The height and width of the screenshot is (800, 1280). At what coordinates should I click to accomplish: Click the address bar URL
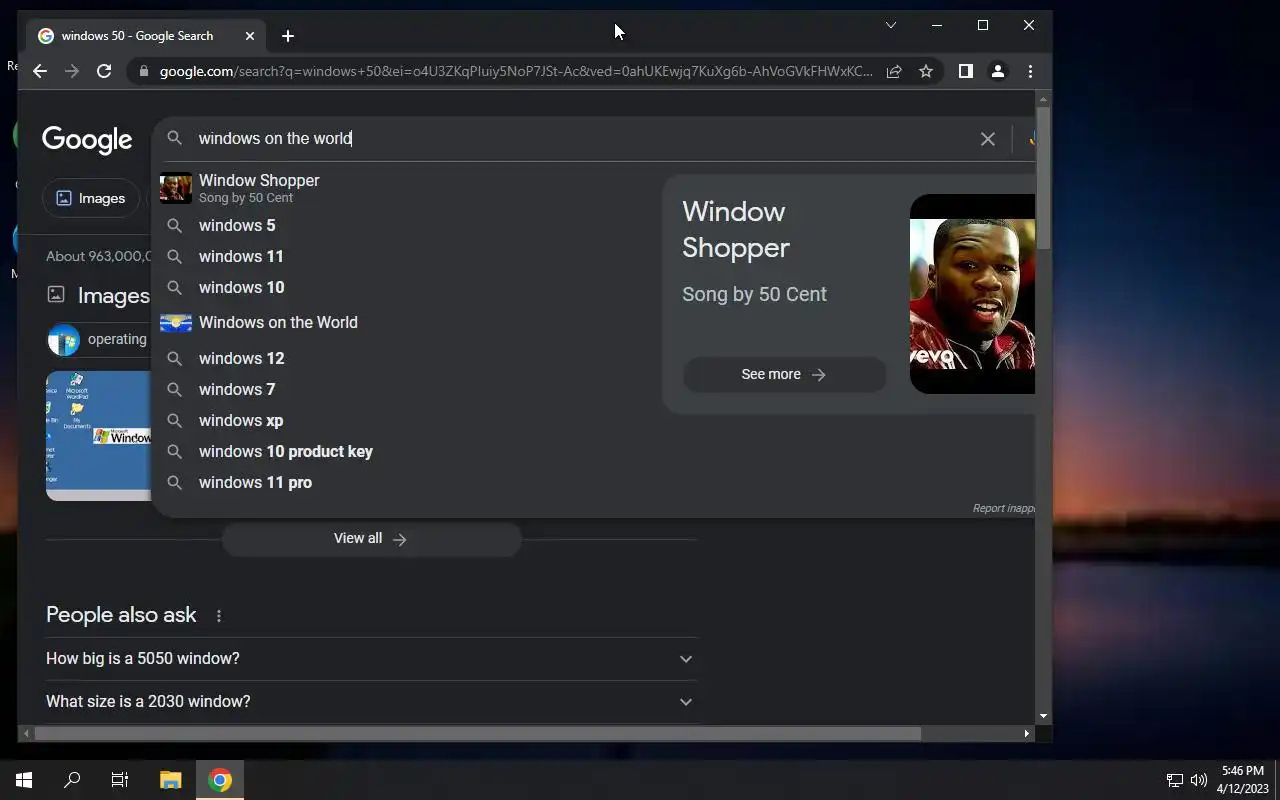click(516, 71)
